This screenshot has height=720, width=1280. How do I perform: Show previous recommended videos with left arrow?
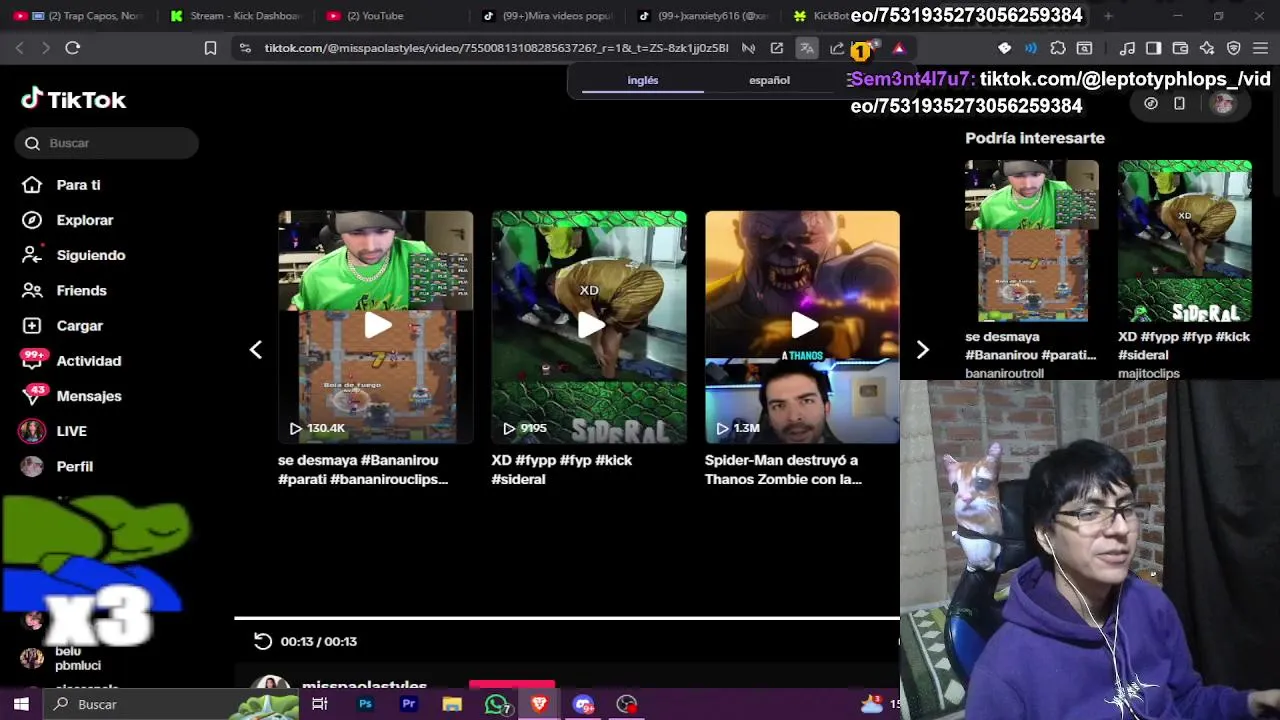[256, 349]
